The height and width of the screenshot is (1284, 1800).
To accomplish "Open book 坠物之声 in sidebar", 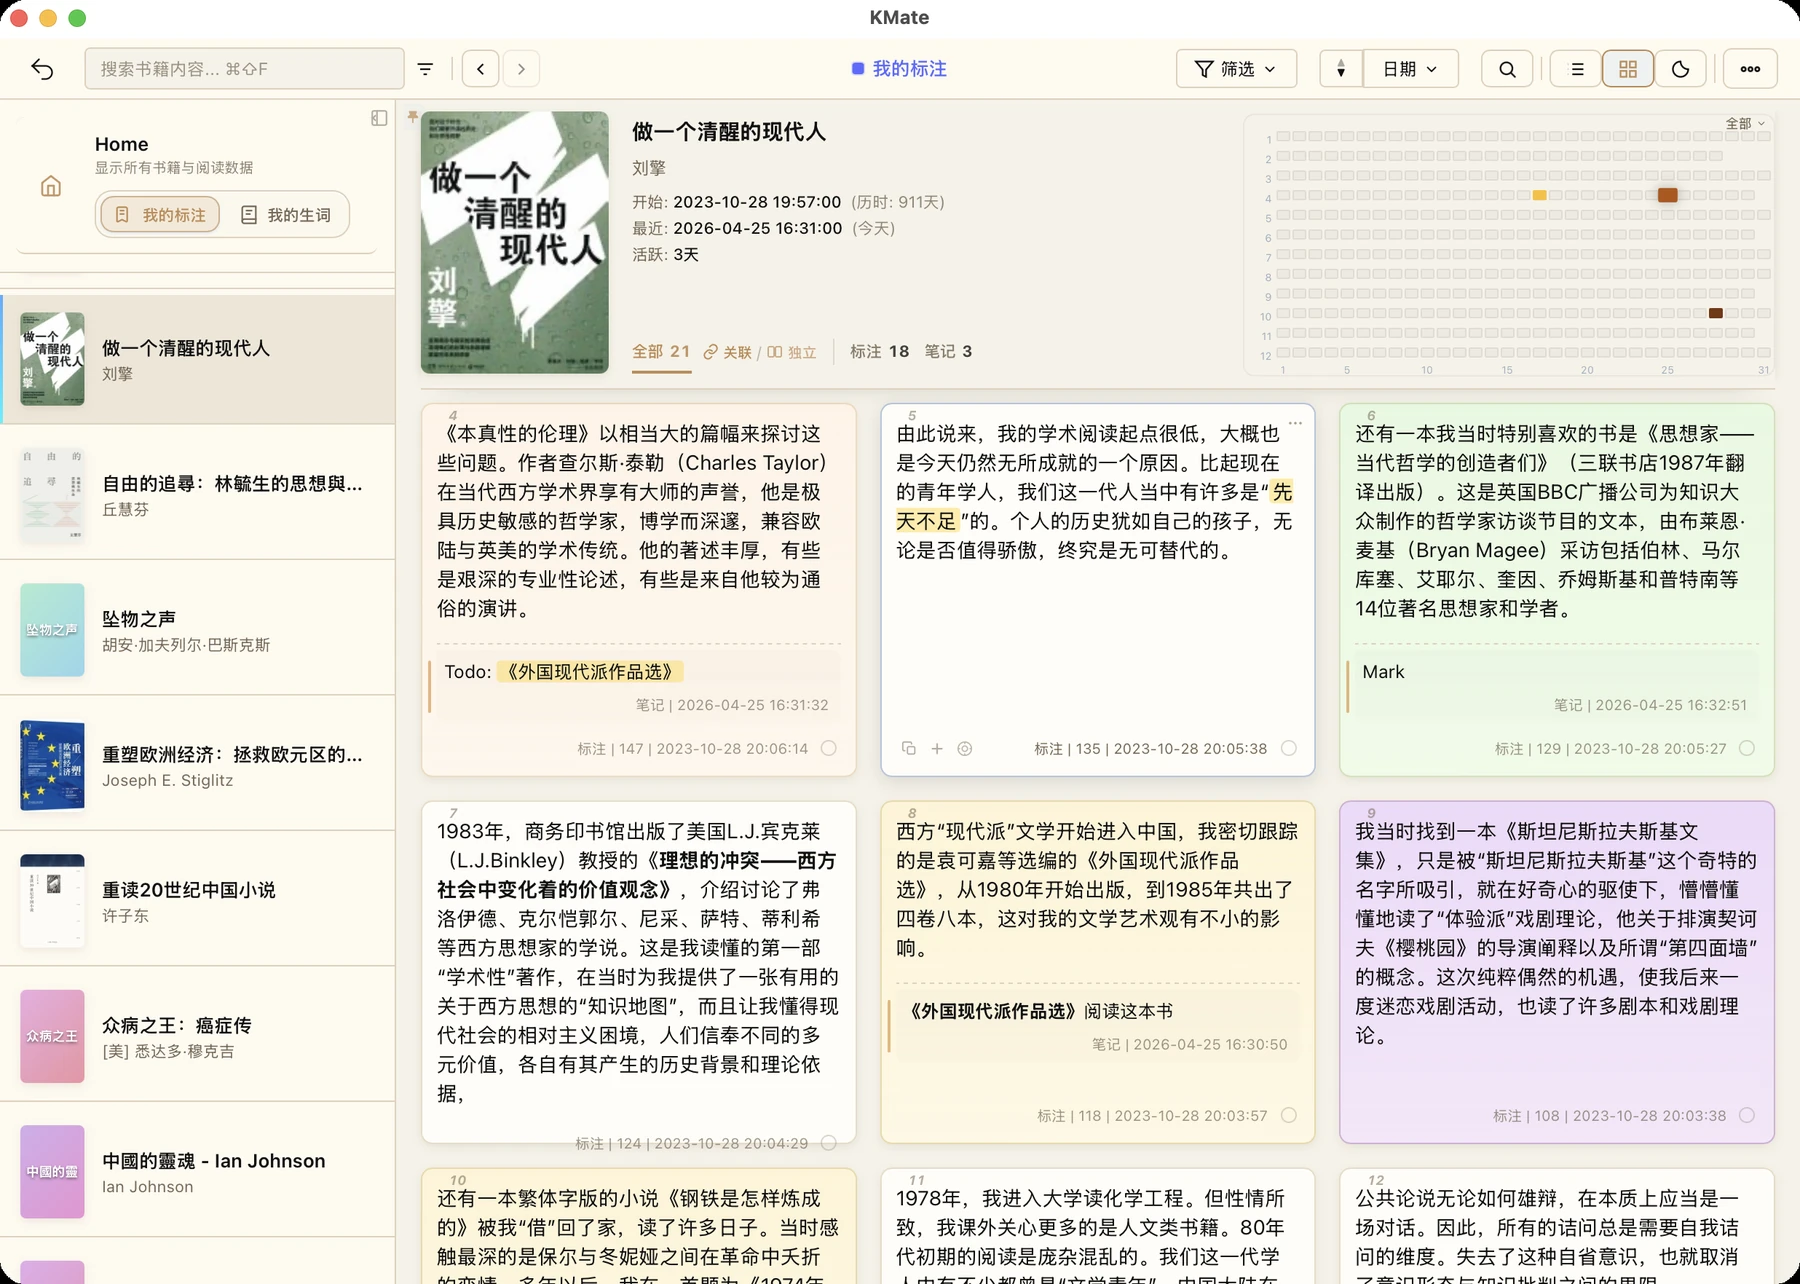I will pos(198,630).
